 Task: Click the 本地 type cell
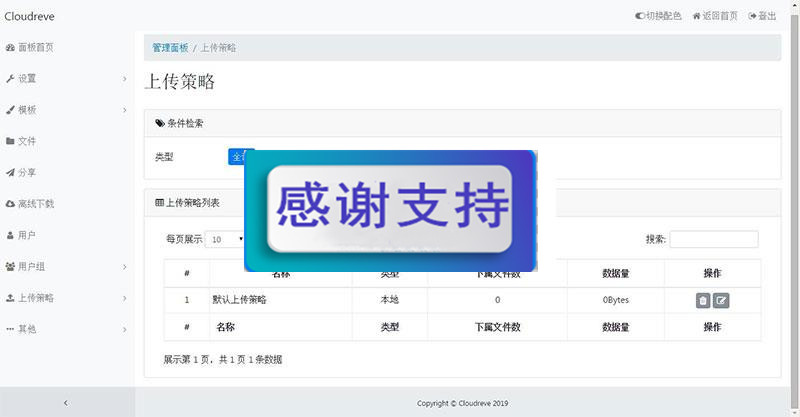(390, 300)
